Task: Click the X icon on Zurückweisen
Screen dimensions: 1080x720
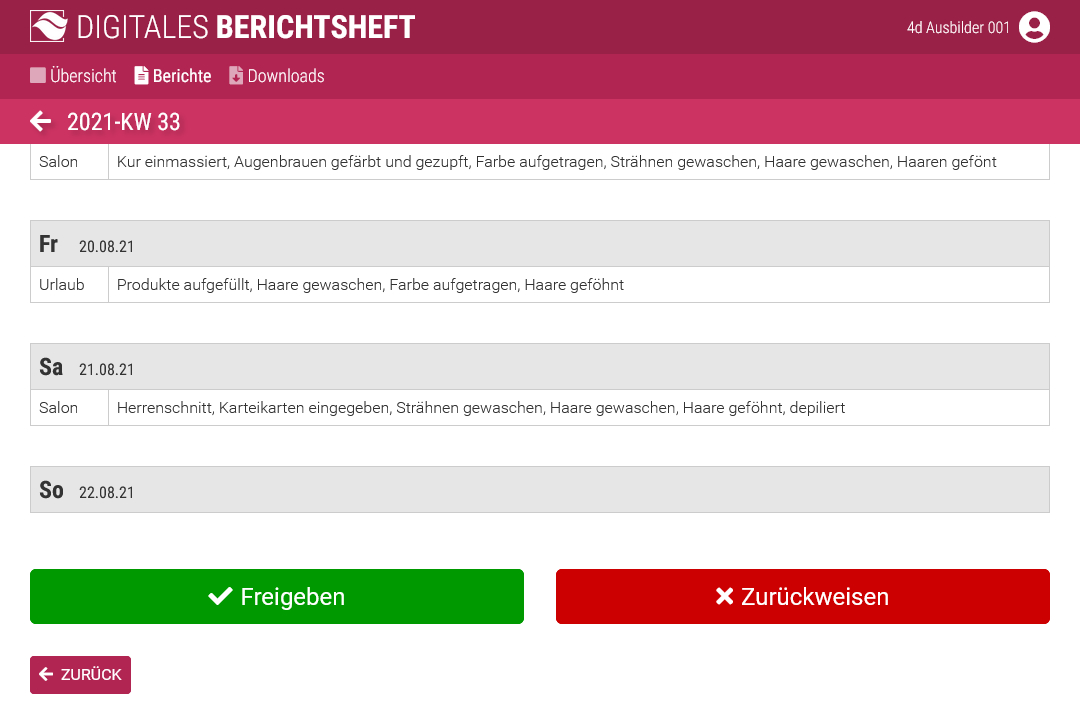Action: pyautogui.click(x=725, y=597)
